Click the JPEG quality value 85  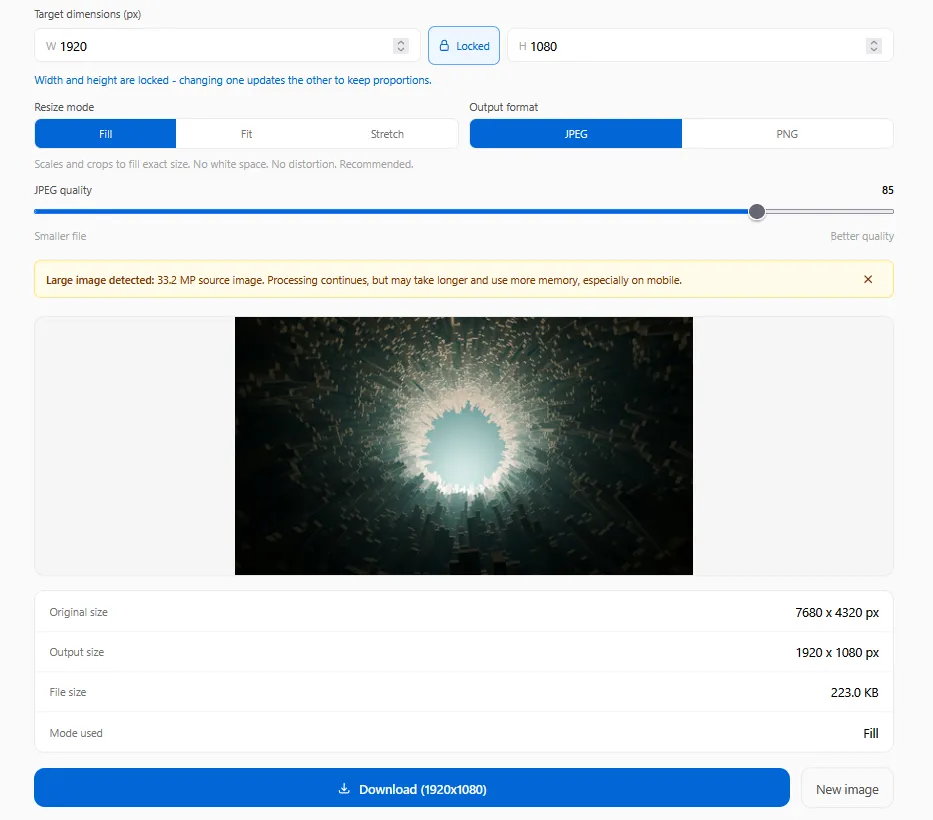887,190
